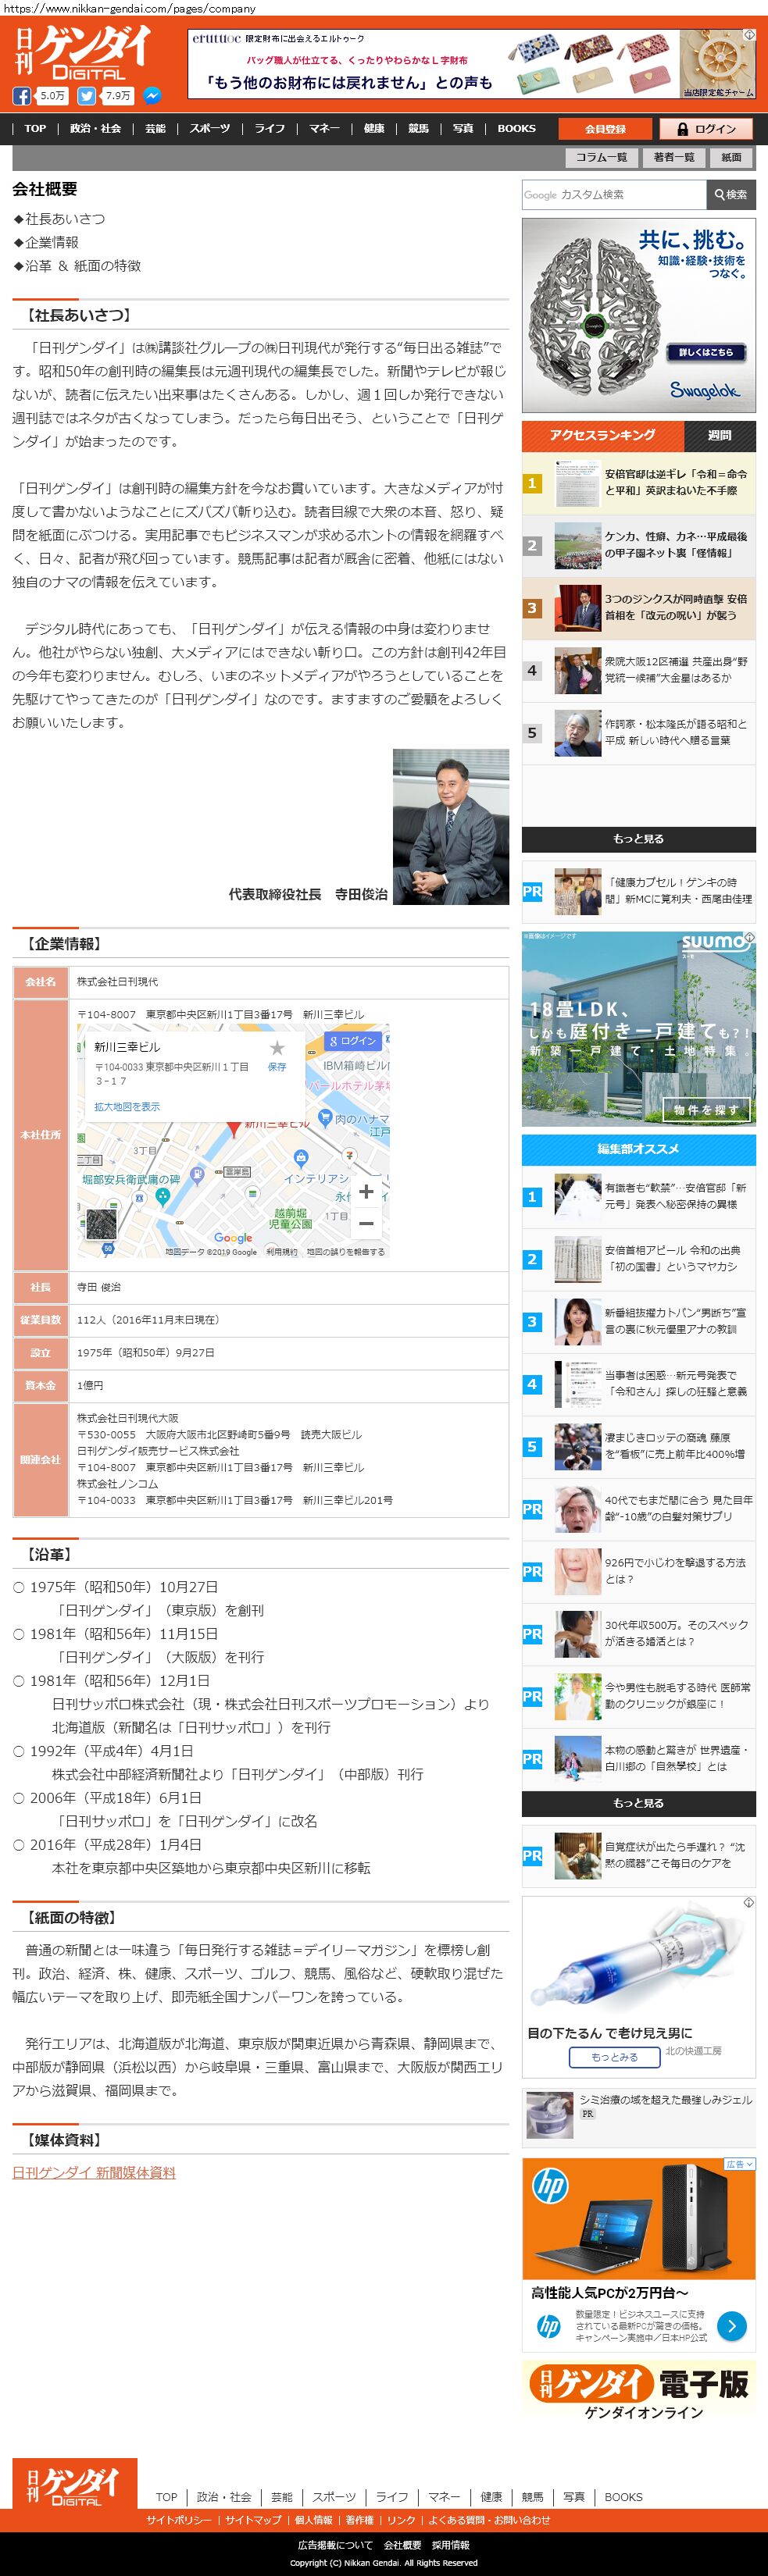This screenshot has height=2576, width=768.
Task: Click the ad info icon on the SUUMO ad
Action: 749,938
